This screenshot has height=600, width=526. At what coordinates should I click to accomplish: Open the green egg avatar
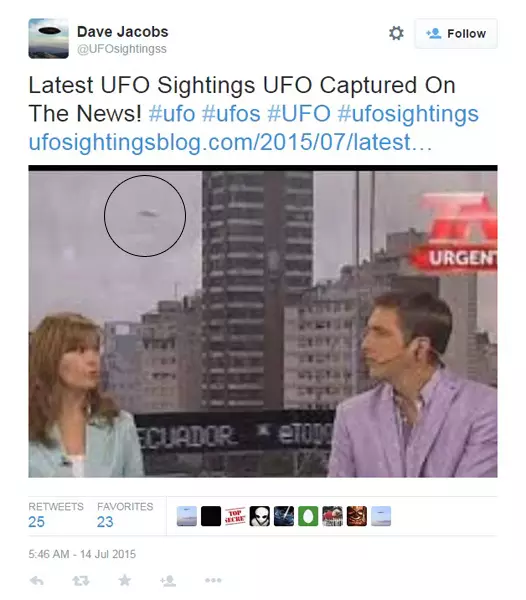click(x=308, y=516)
